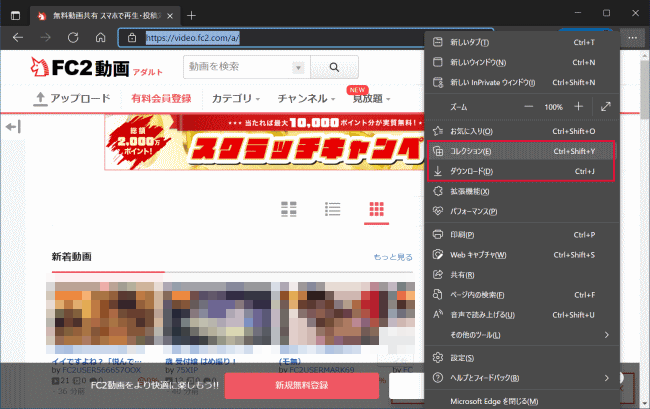Choose Microsoft Edge を閉じる
The width and height of the screenshot is (650, 409).
[522, 401]
